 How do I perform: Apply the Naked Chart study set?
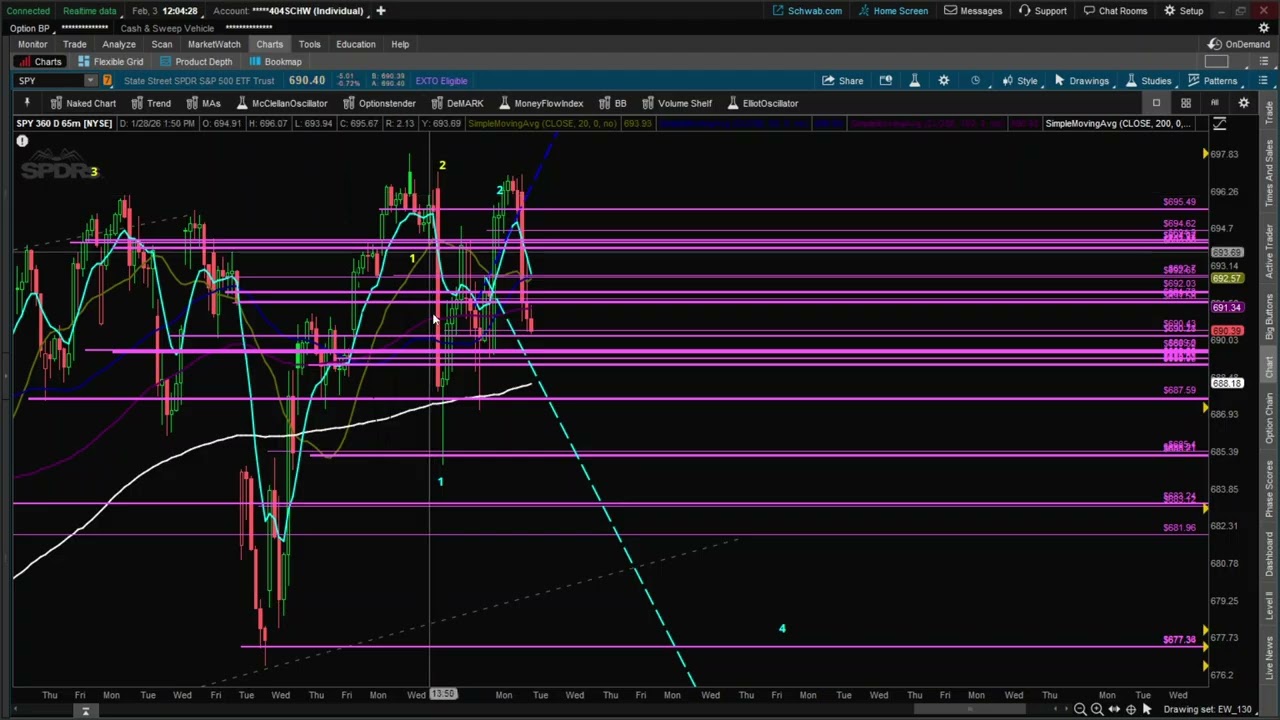pos(83,103)
